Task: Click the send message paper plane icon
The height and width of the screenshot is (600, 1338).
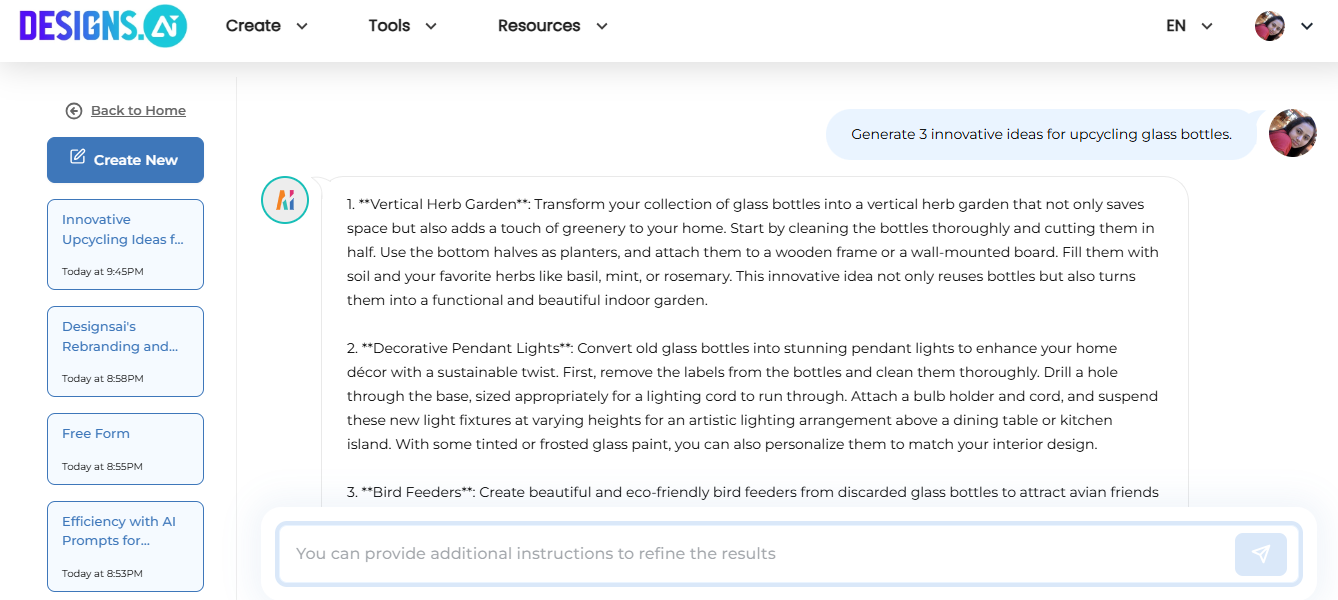Action: 1260,554
